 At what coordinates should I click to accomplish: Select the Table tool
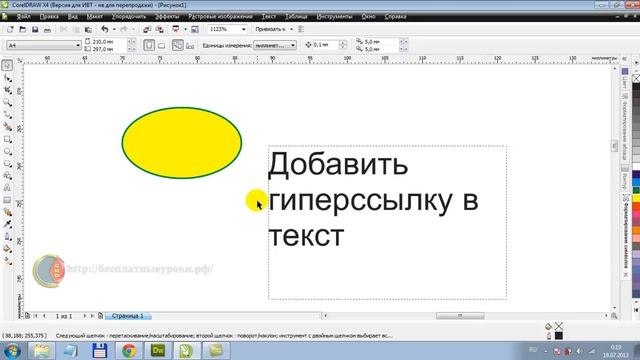(7, 200)
